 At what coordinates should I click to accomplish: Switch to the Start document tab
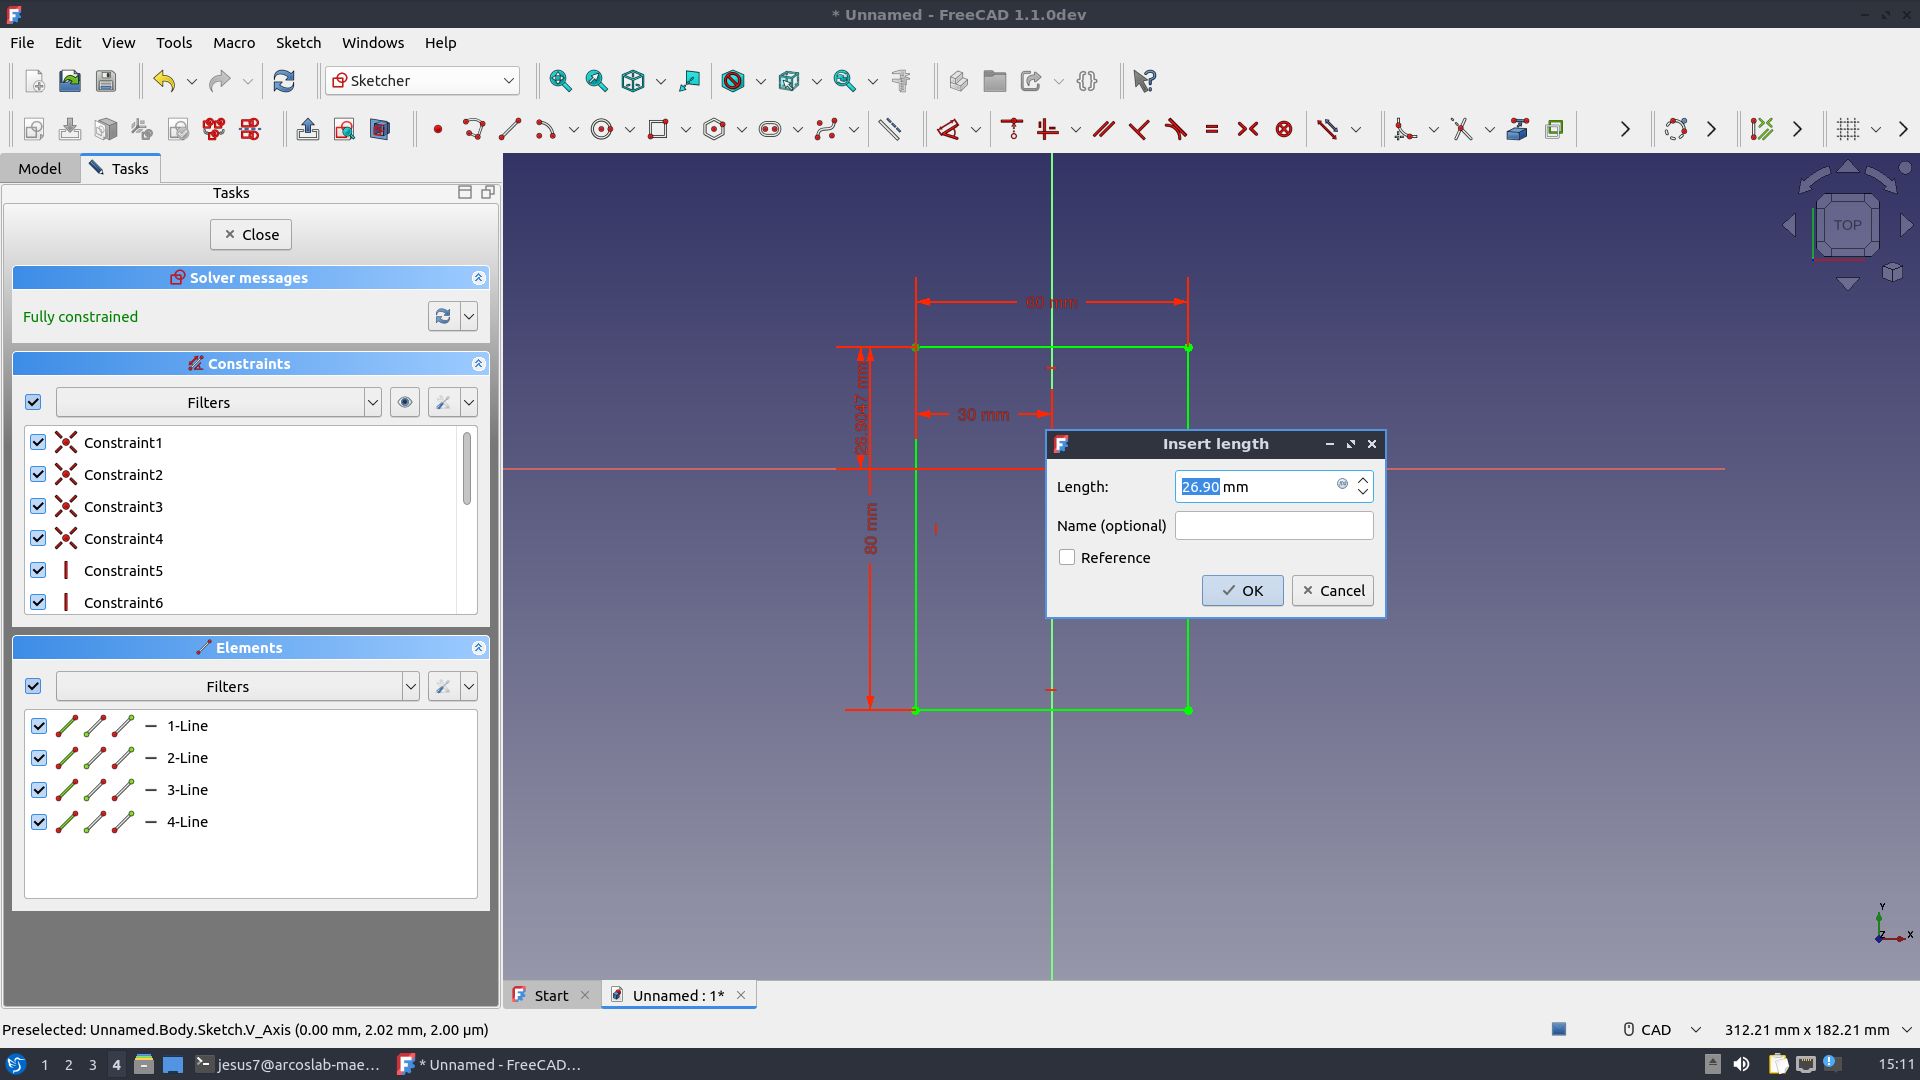[551, 995]
